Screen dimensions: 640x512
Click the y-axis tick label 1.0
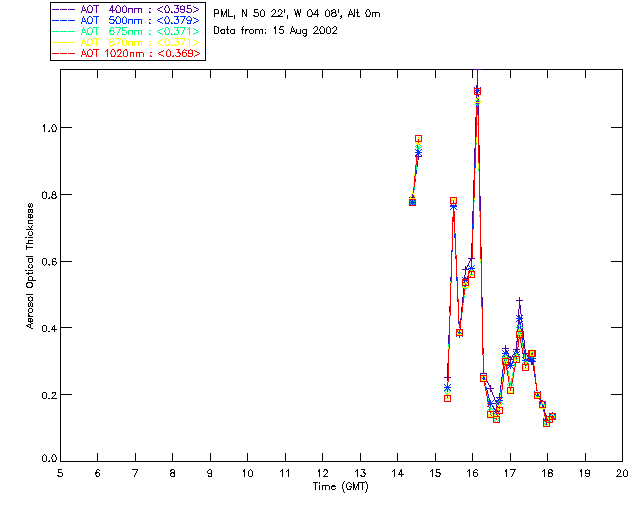coord(45,128)
